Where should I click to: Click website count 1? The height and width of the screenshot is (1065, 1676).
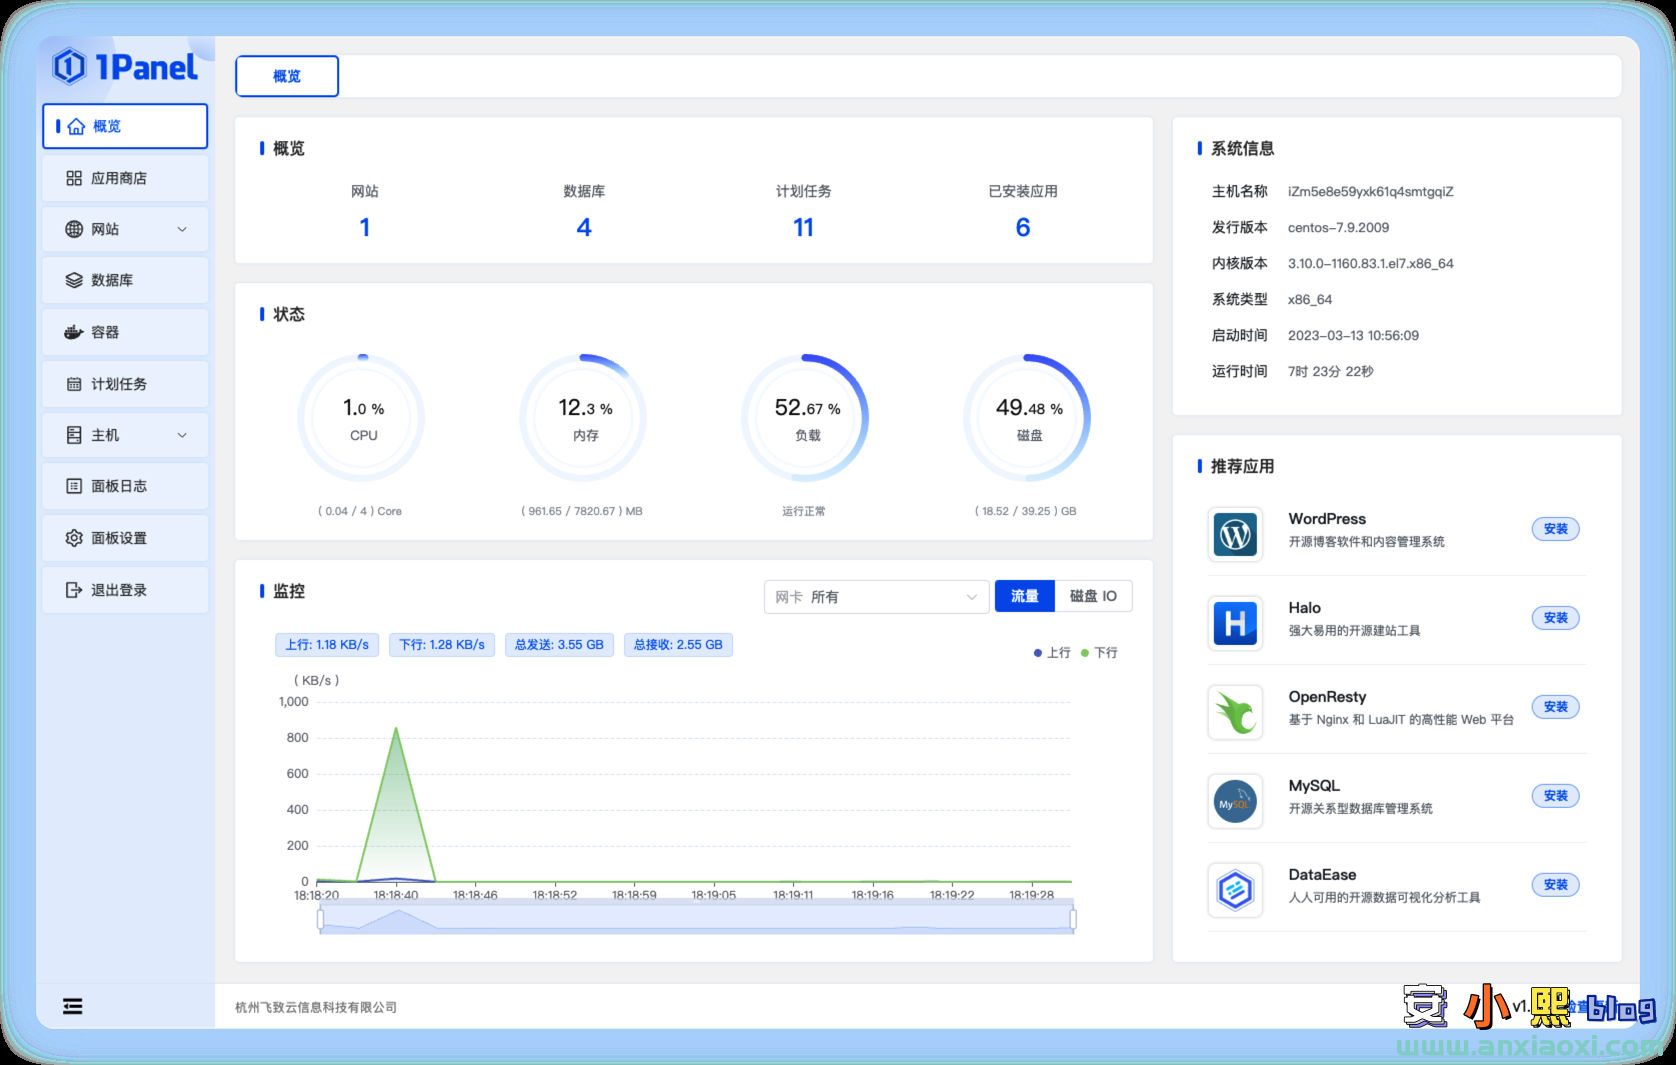pos(365,228)
